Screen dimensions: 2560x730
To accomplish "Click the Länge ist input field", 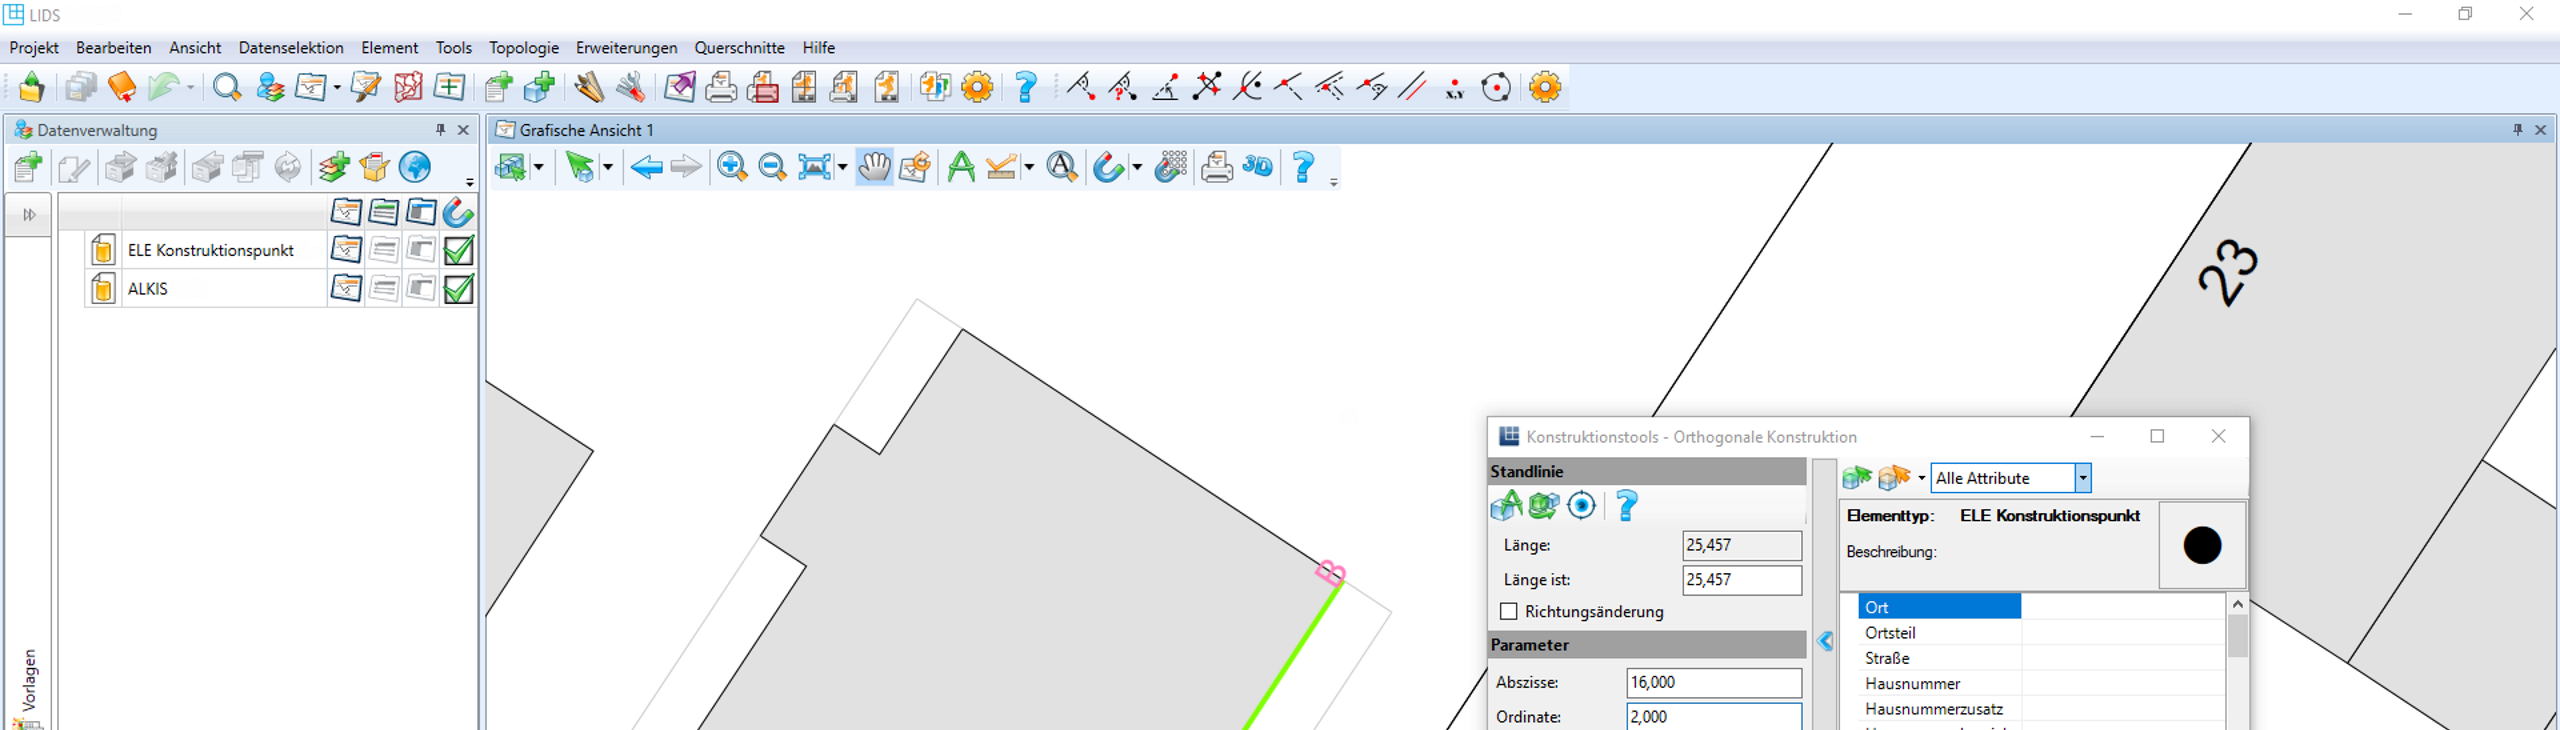I will click(x=1742, y=580).
